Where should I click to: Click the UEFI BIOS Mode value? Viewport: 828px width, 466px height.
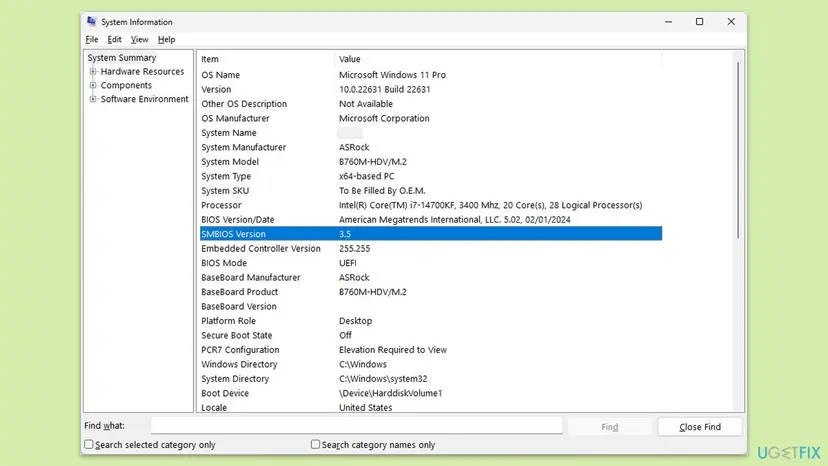click(347, 263)
